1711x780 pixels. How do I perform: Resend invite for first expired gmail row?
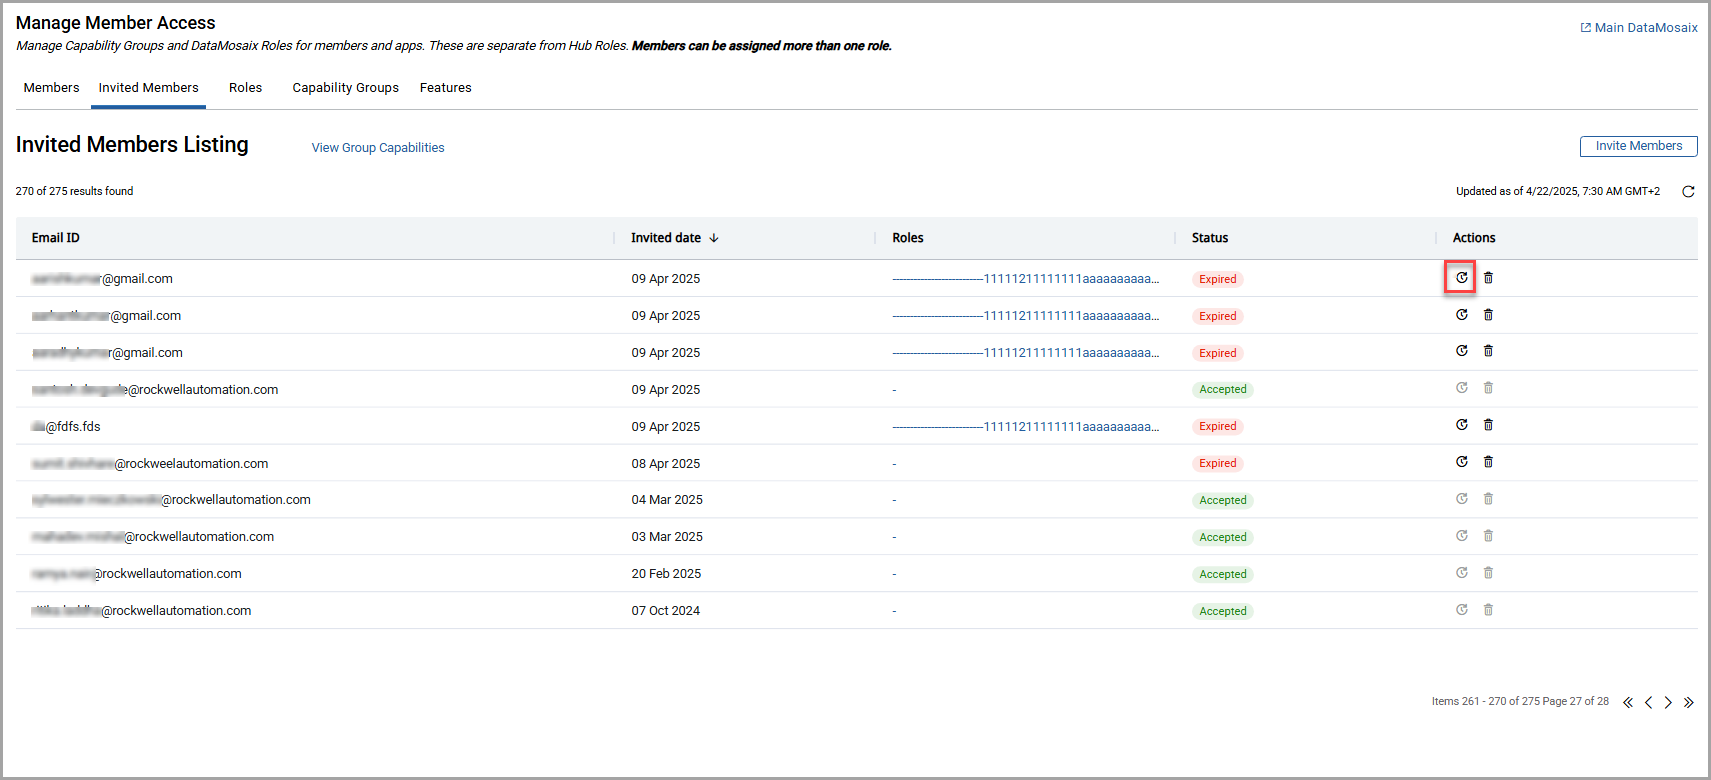(1461, 278)
